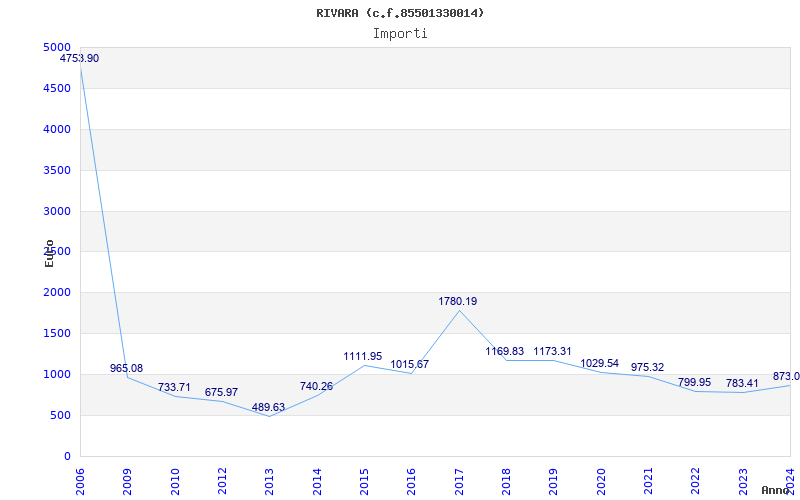The image size is (800, 500).
Task: Click the 799.95 data label
Action: click(694, 383)
